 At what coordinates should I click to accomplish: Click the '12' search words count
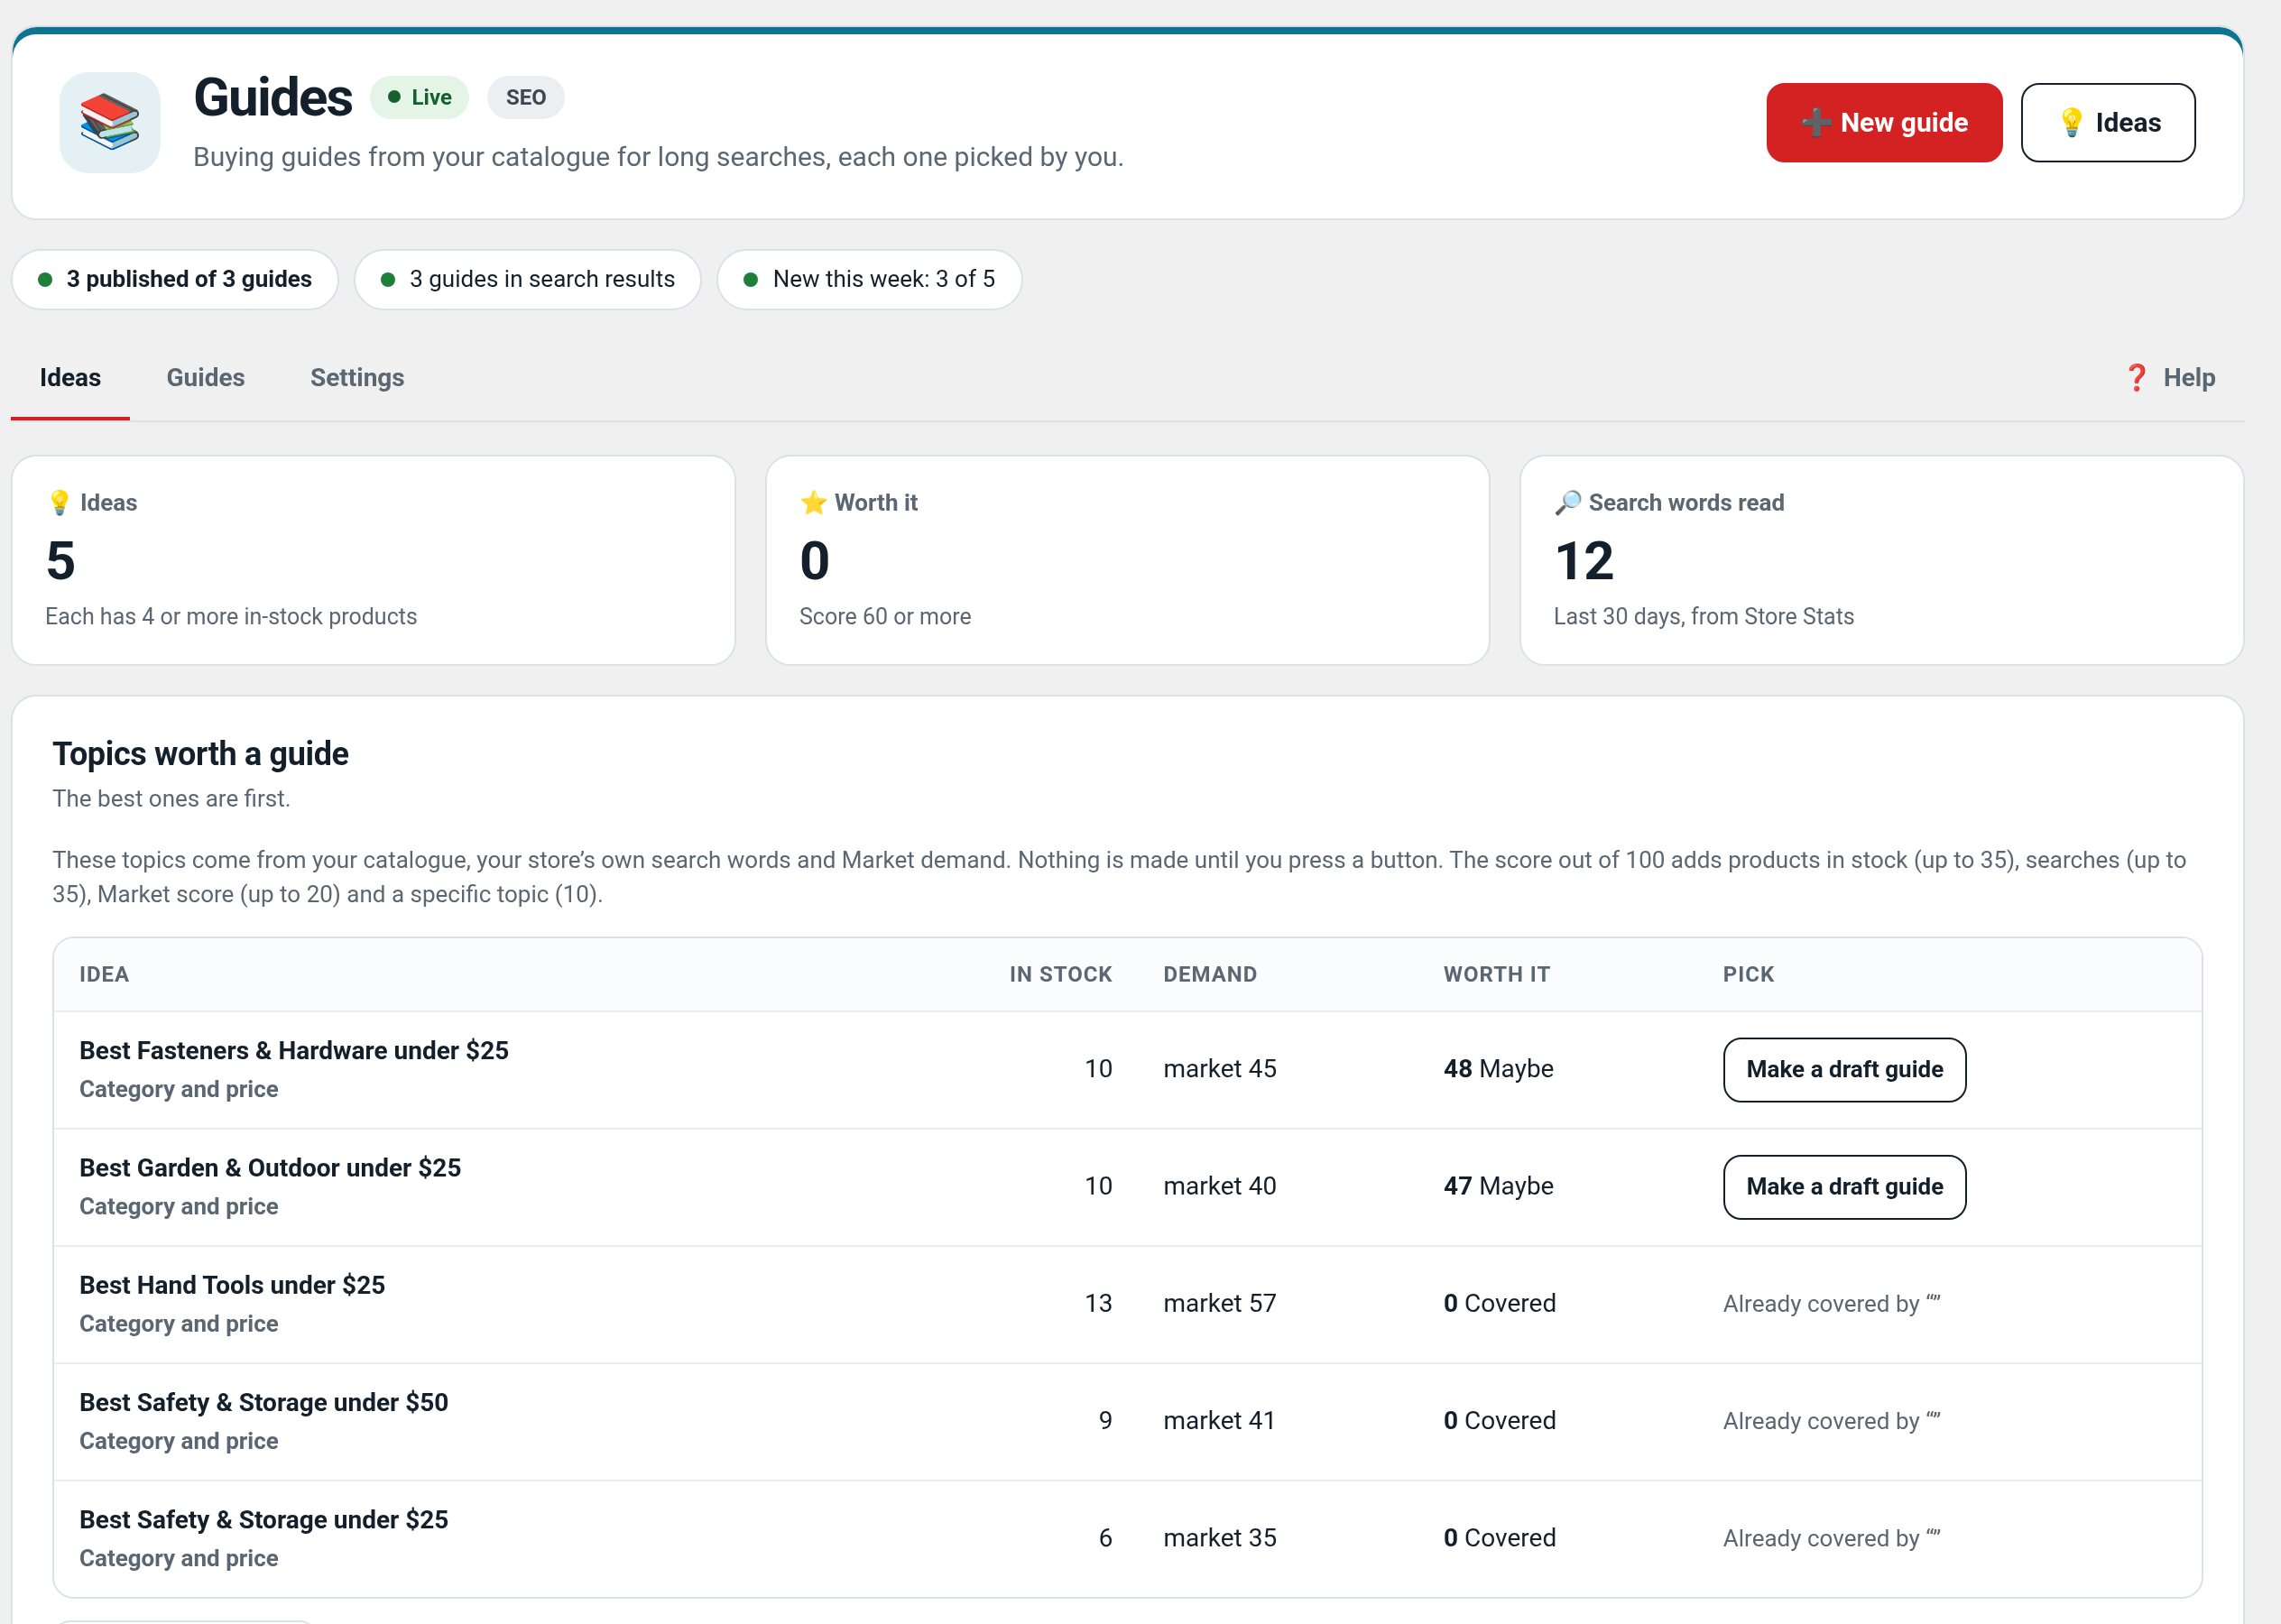pyautogui.click(x=1584, y=560)
